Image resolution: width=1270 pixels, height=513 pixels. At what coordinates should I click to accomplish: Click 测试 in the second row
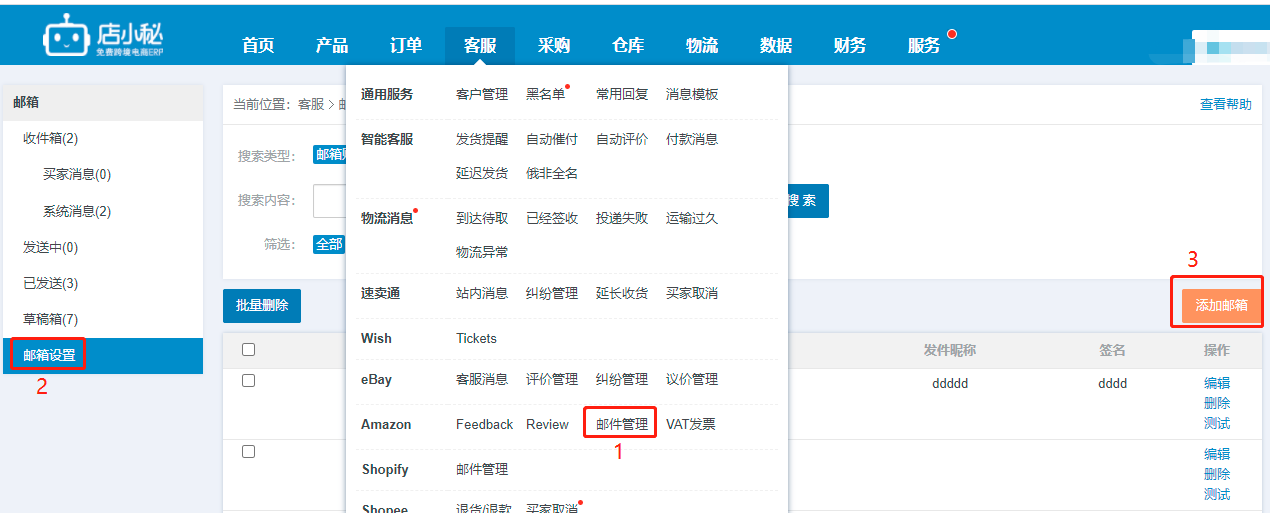(1217, 494)
